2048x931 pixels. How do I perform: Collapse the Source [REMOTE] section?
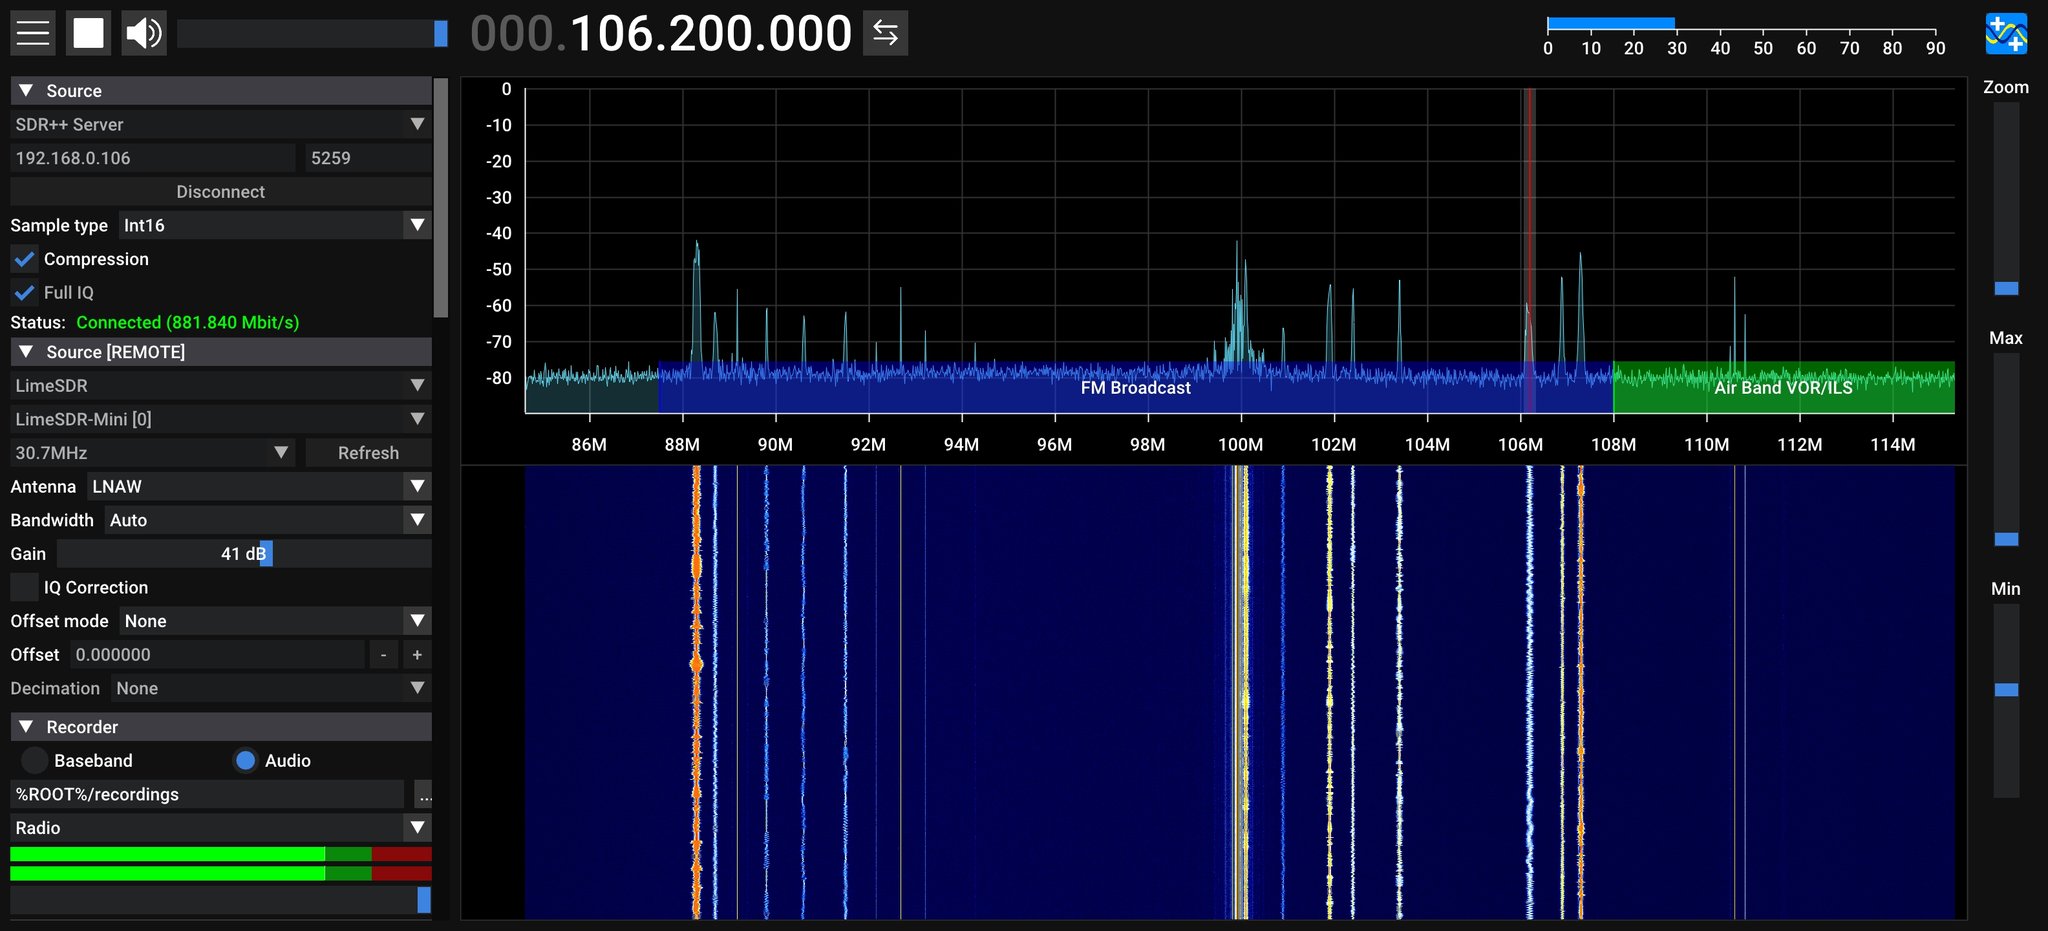(x=25, y=351)
